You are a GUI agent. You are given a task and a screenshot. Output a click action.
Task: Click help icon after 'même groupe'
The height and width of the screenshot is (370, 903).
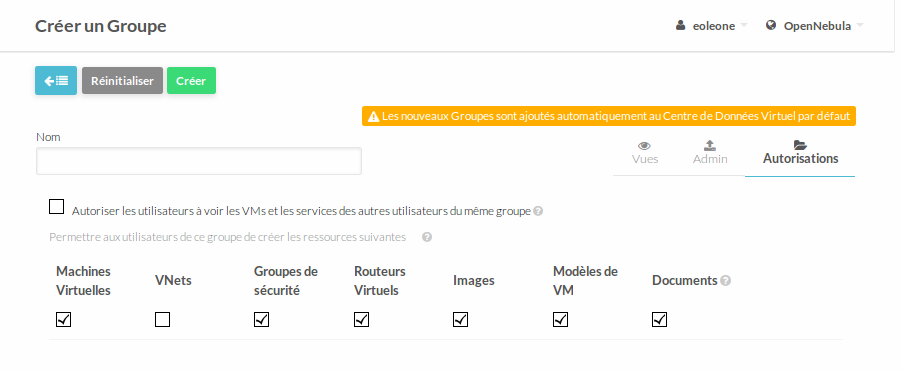coord(538,212)
